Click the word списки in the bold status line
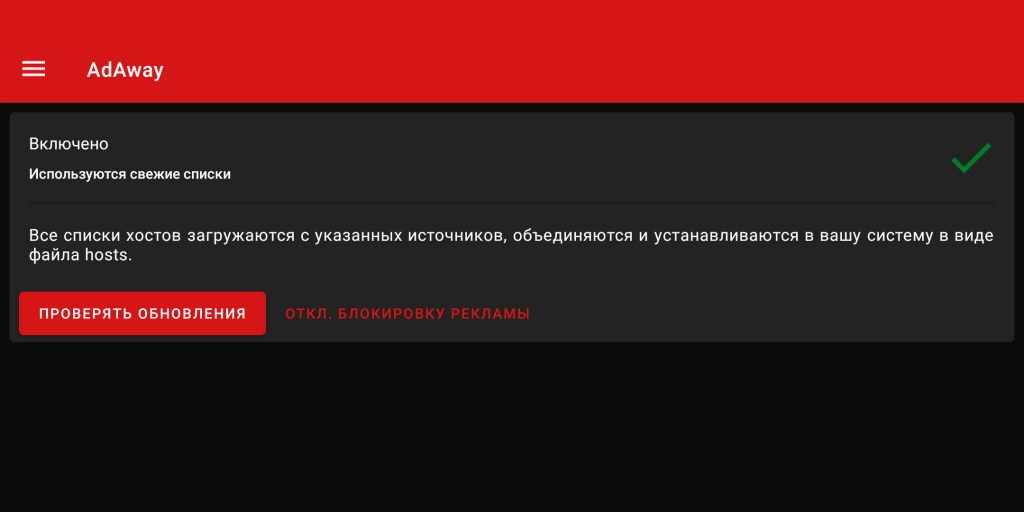This screenshot has height=512, width=1024. (208, 174)
